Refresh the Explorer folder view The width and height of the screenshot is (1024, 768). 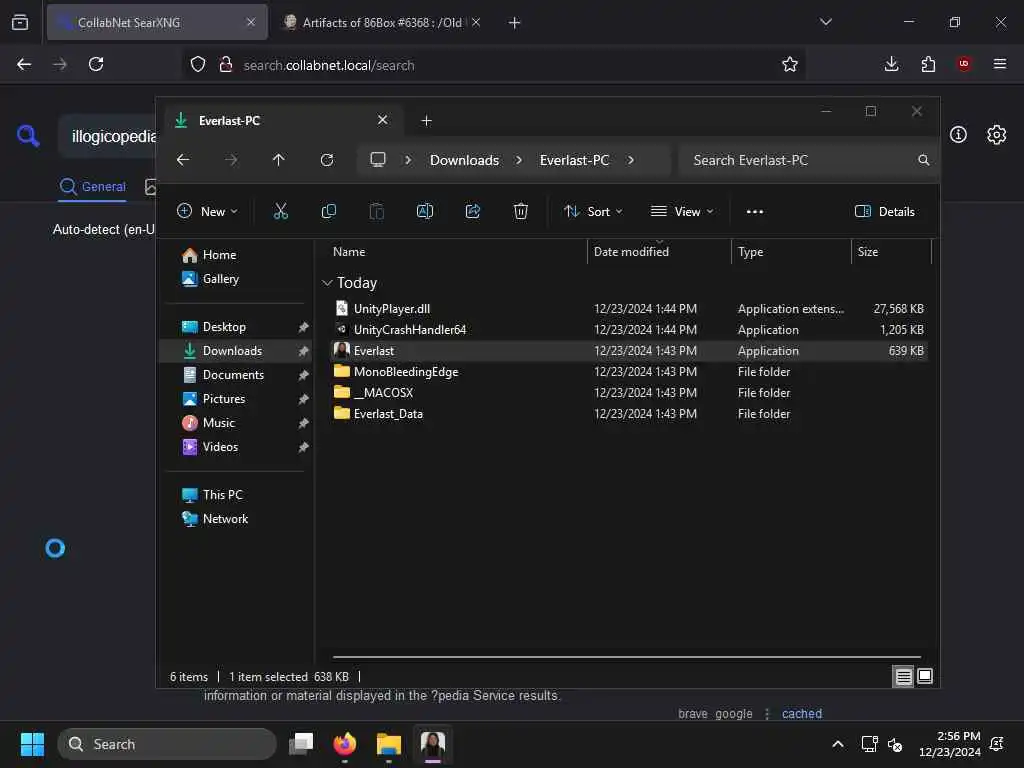tap(327, 160)
